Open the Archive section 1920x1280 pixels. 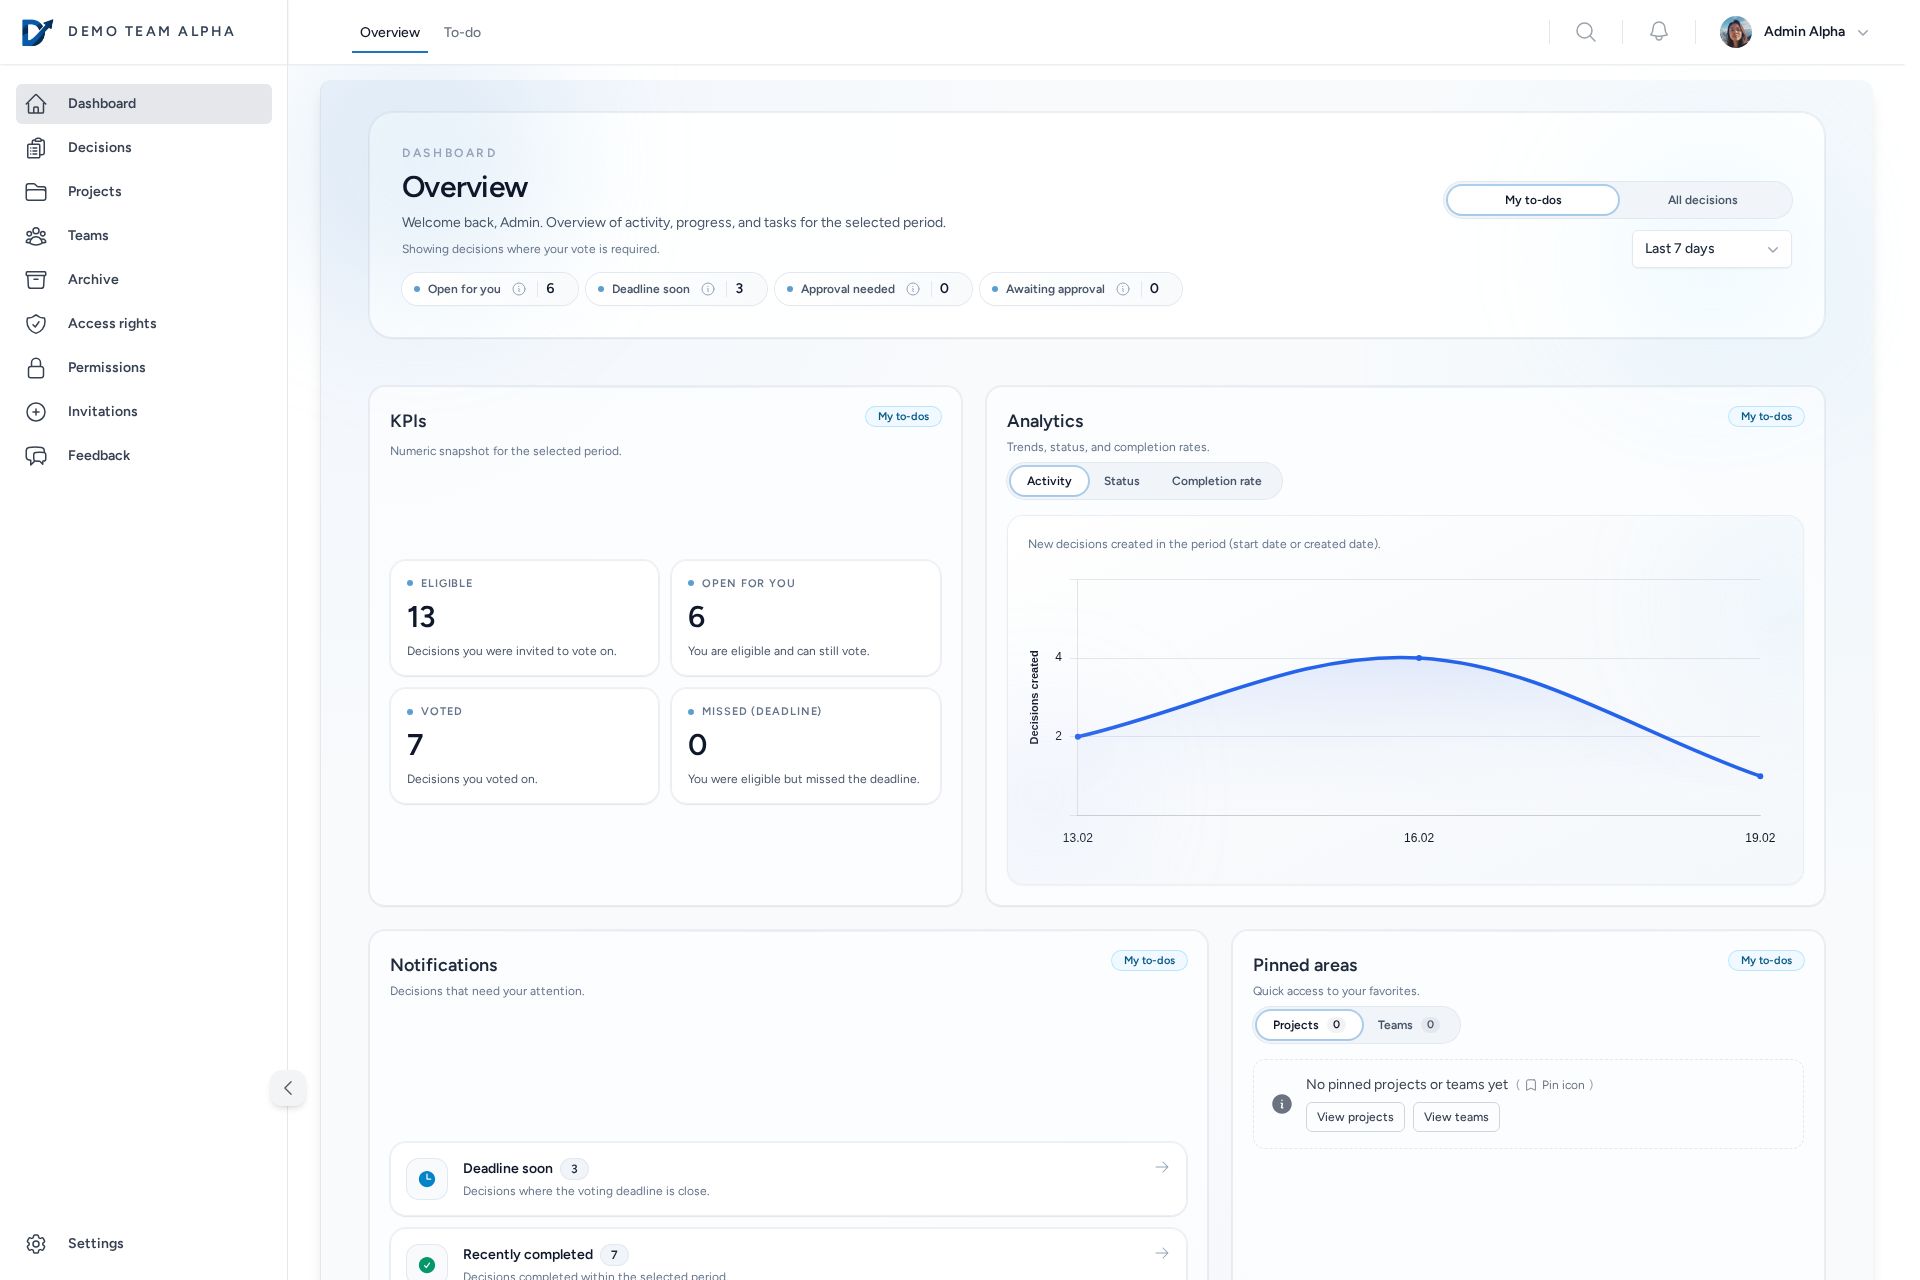pos(93,279)
